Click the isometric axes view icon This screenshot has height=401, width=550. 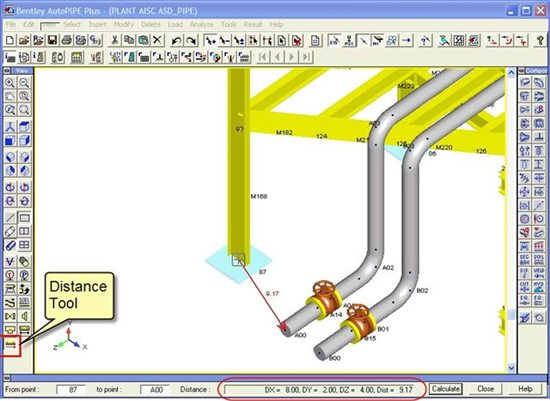pos(10,127)
